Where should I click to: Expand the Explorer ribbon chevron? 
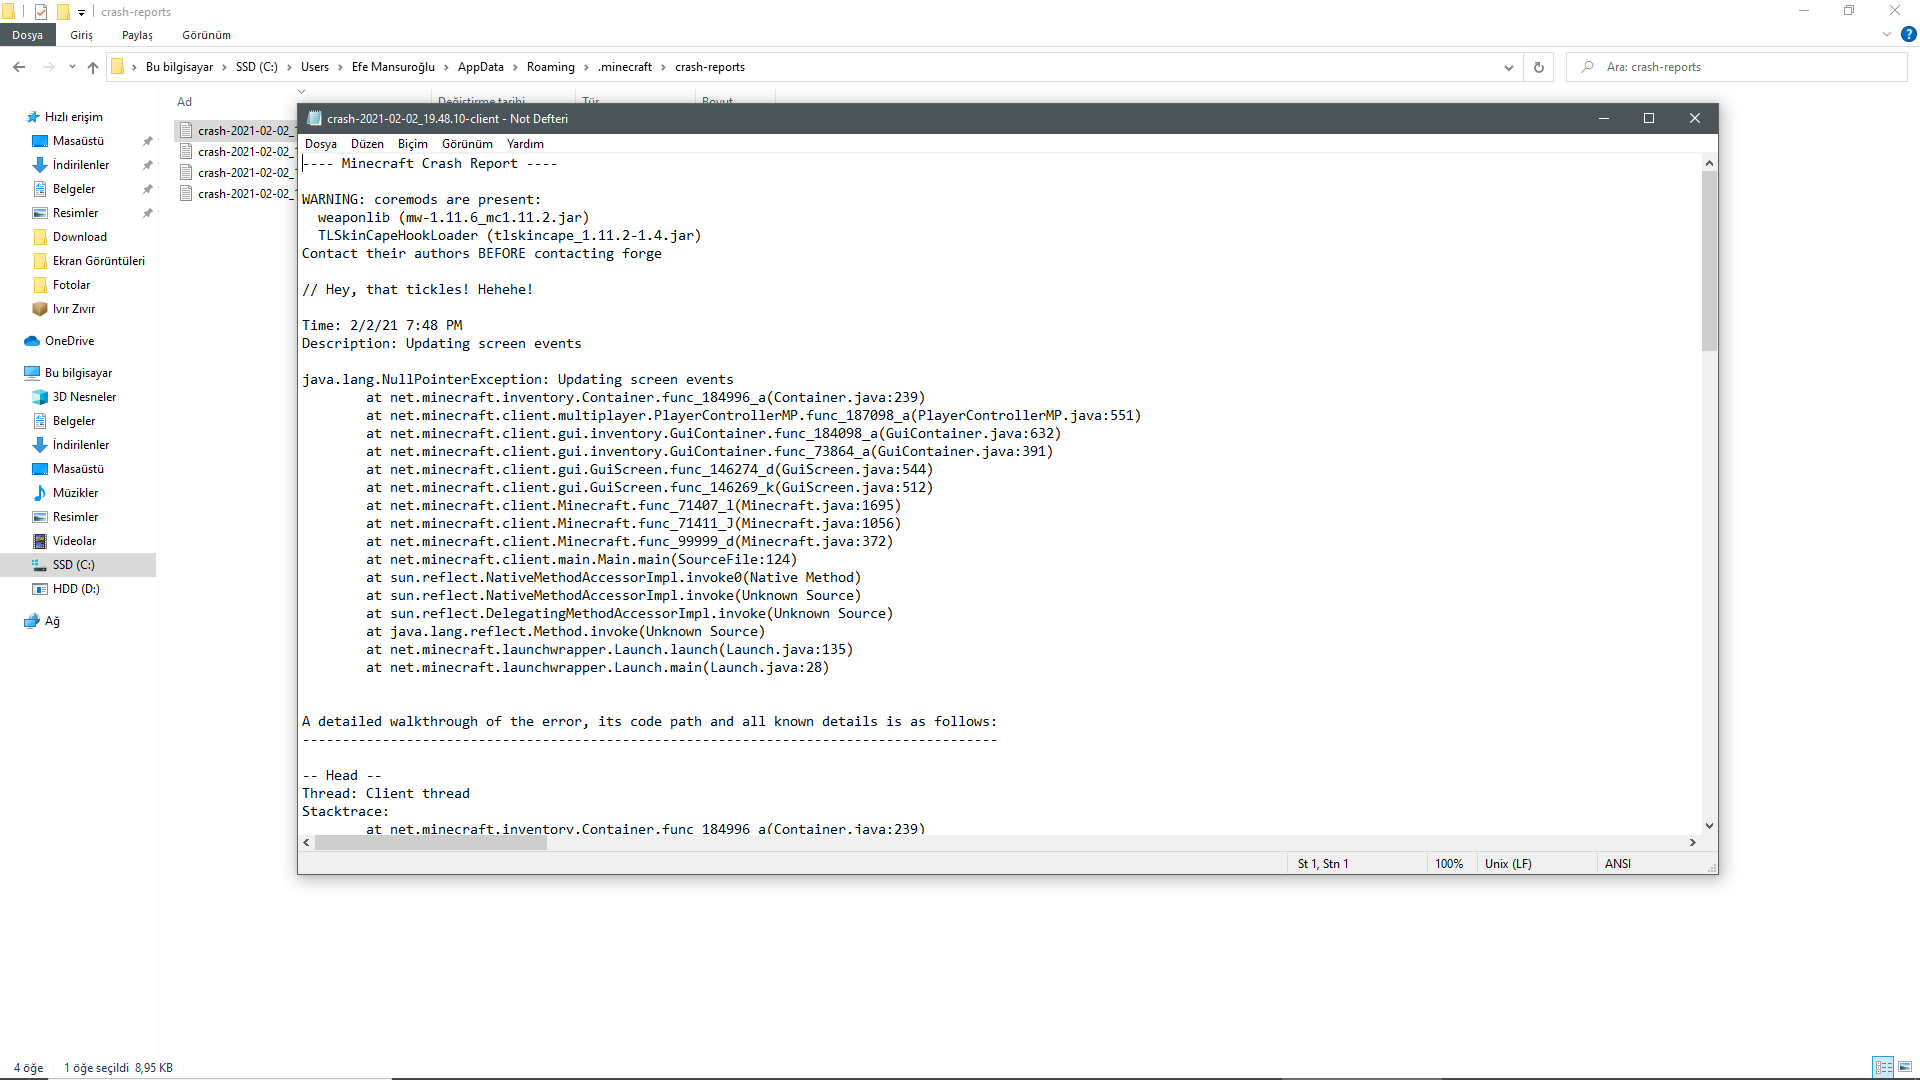(x=1886, y=35)
